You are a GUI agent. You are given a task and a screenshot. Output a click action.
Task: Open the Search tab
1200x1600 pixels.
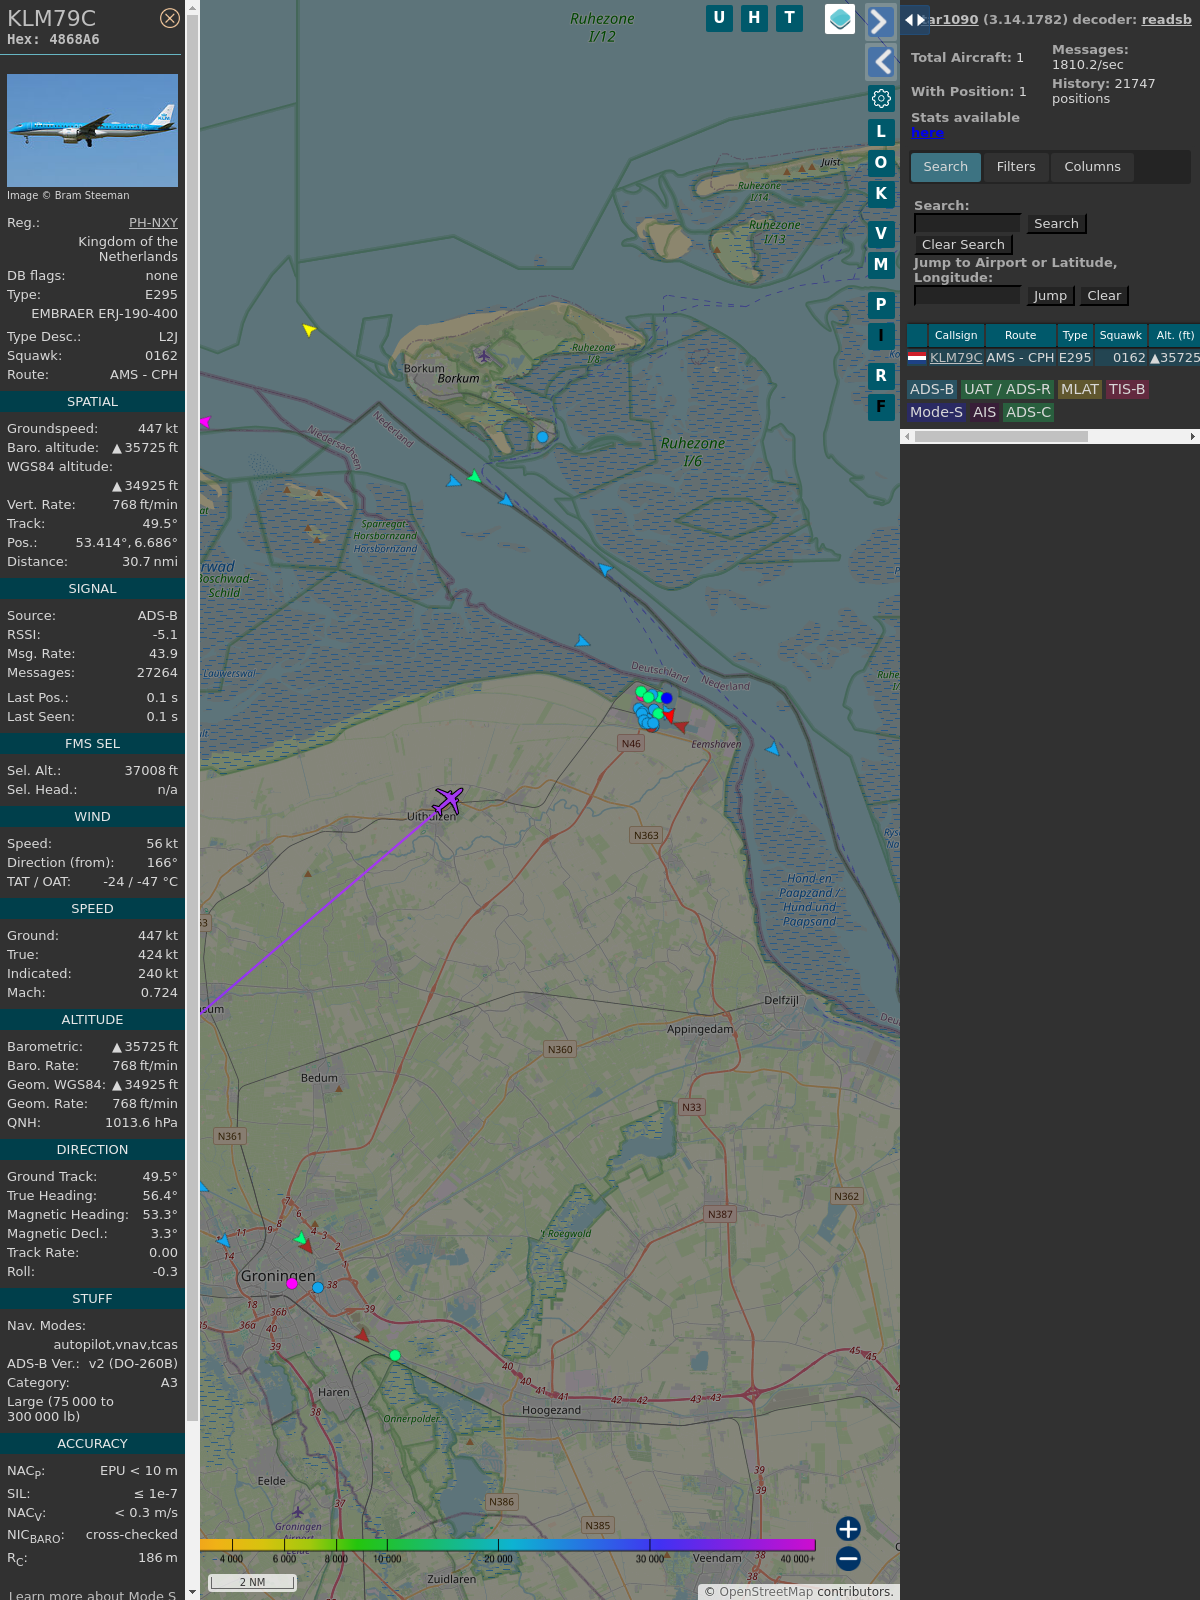click(x=946, y=167)
